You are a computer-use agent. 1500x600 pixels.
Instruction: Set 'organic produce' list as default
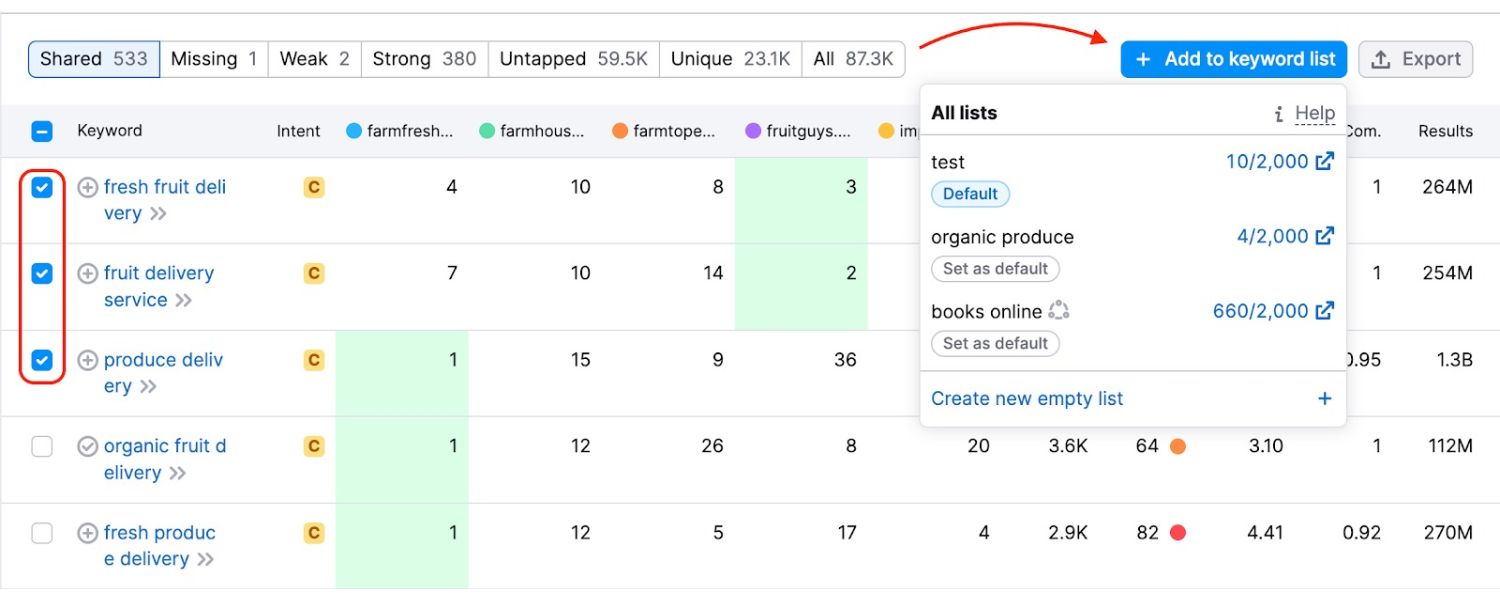click(x=995, y=268)
